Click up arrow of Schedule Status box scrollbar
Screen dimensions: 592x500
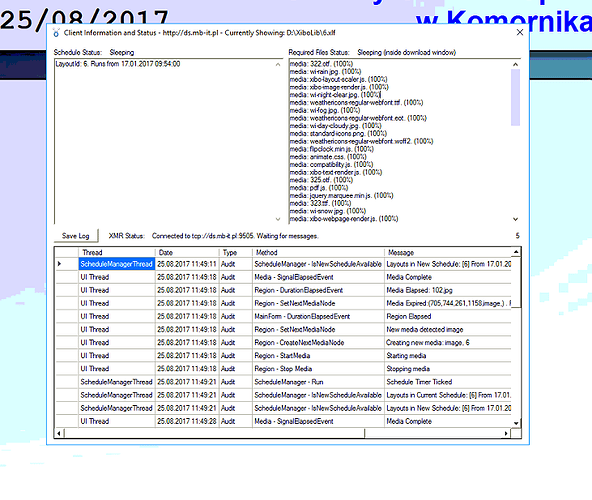point(278,65)
